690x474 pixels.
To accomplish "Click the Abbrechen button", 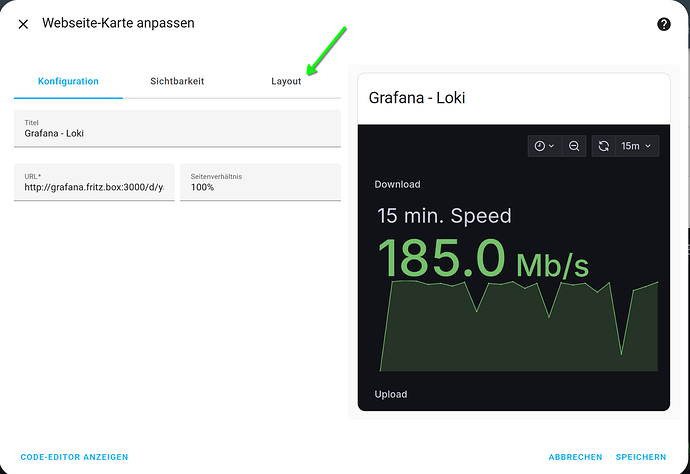I will point(575,457).
